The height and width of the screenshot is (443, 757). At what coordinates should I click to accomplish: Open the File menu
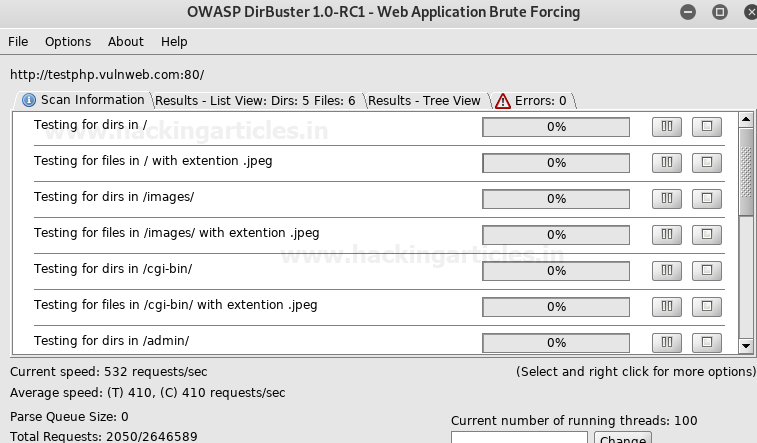coord(18,42)
